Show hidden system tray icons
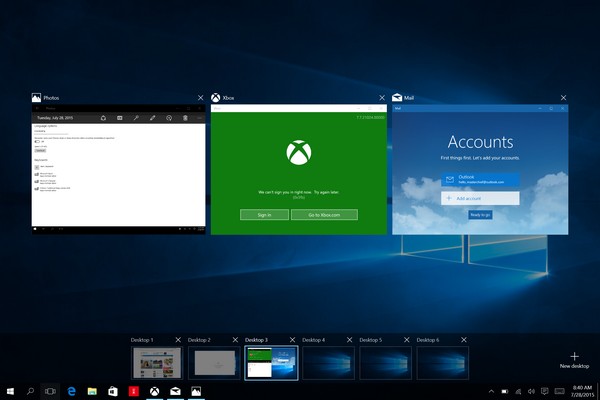The image size is (600, 400). (491, 391)
